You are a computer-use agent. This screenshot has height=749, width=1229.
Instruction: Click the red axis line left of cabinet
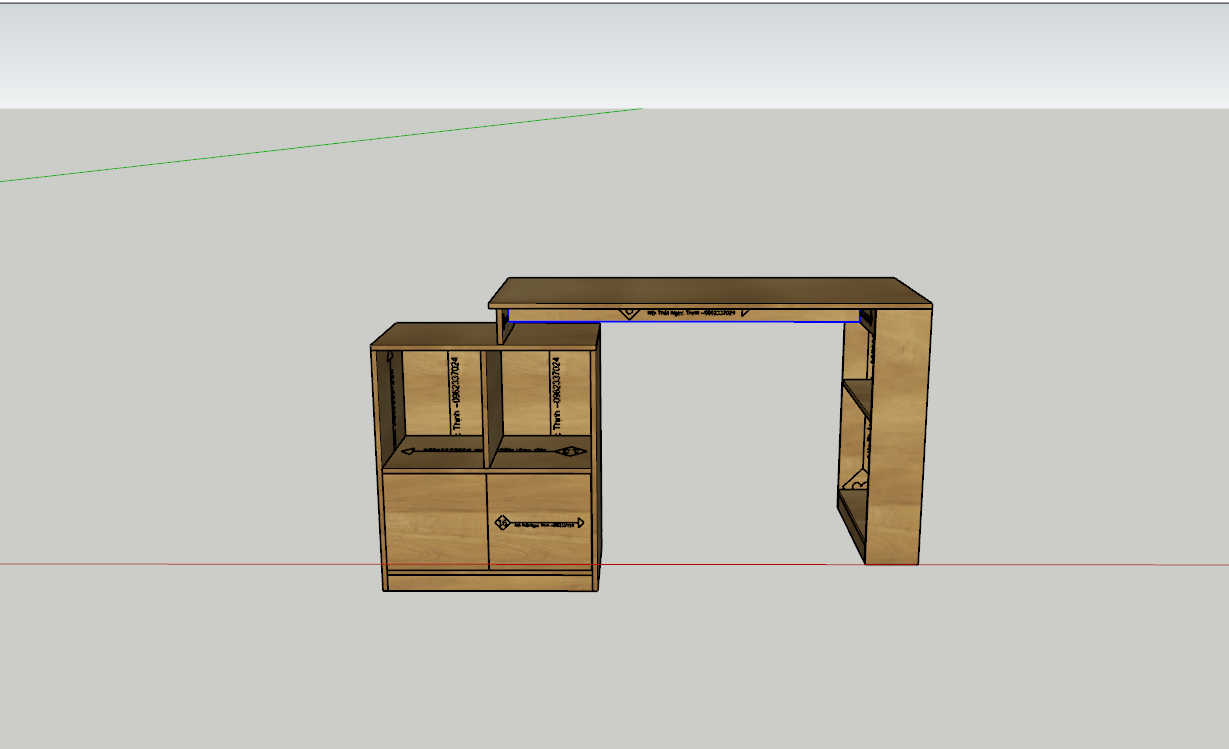[x=180, y=565]
